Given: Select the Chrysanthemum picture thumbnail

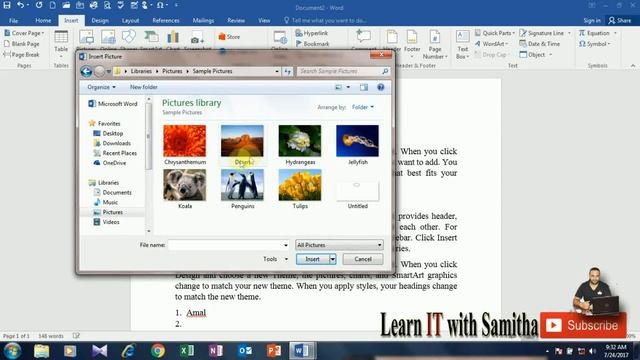Looking at the screenshot, I should (184, 141).
